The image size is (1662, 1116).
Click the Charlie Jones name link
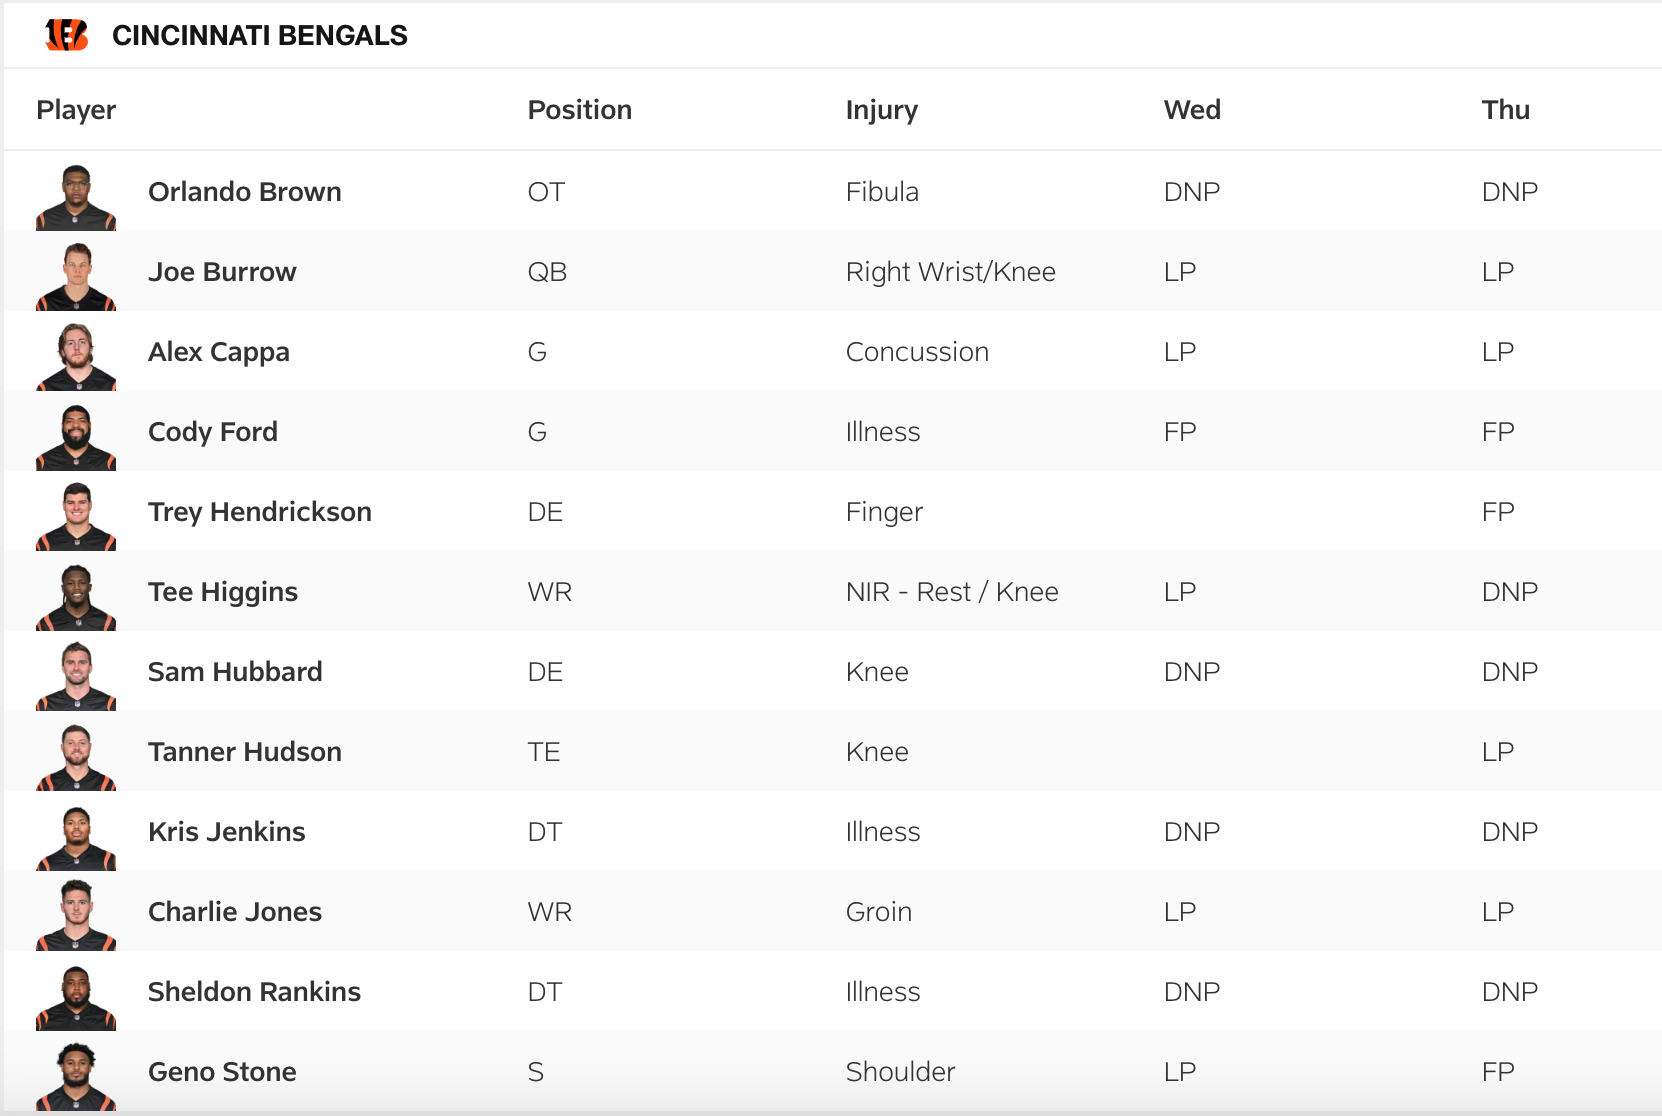point(234,912)
